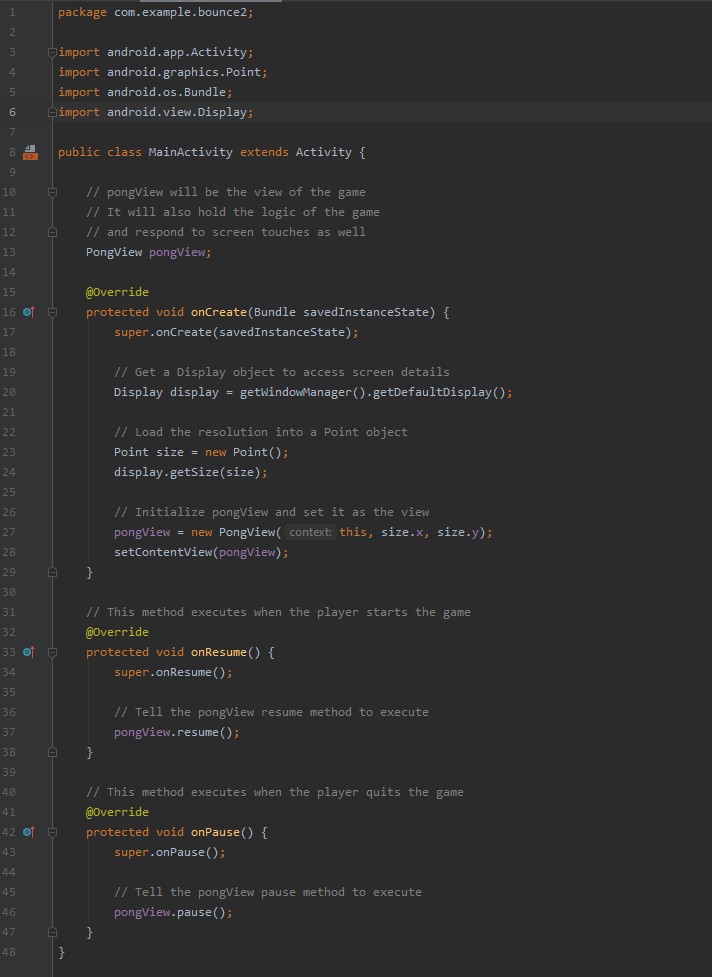Click comment 'Initialize pongView and set it as the view'
This screenshot has width=712, height=977.
(272, 512)
